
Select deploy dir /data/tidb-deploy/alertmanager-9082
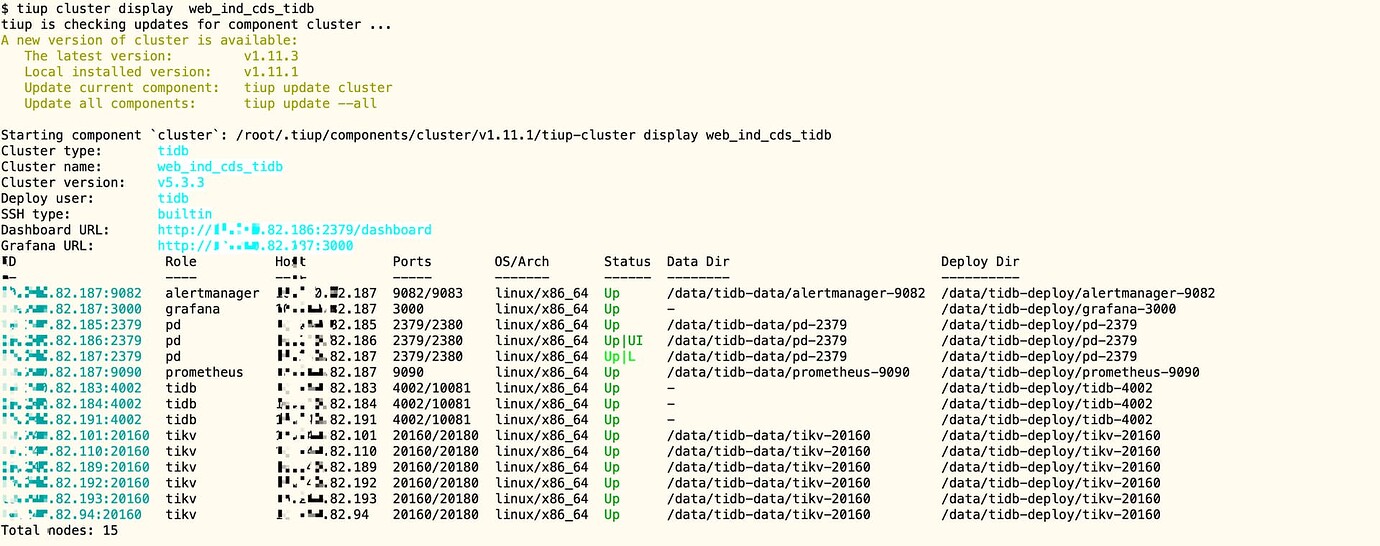1078,294
